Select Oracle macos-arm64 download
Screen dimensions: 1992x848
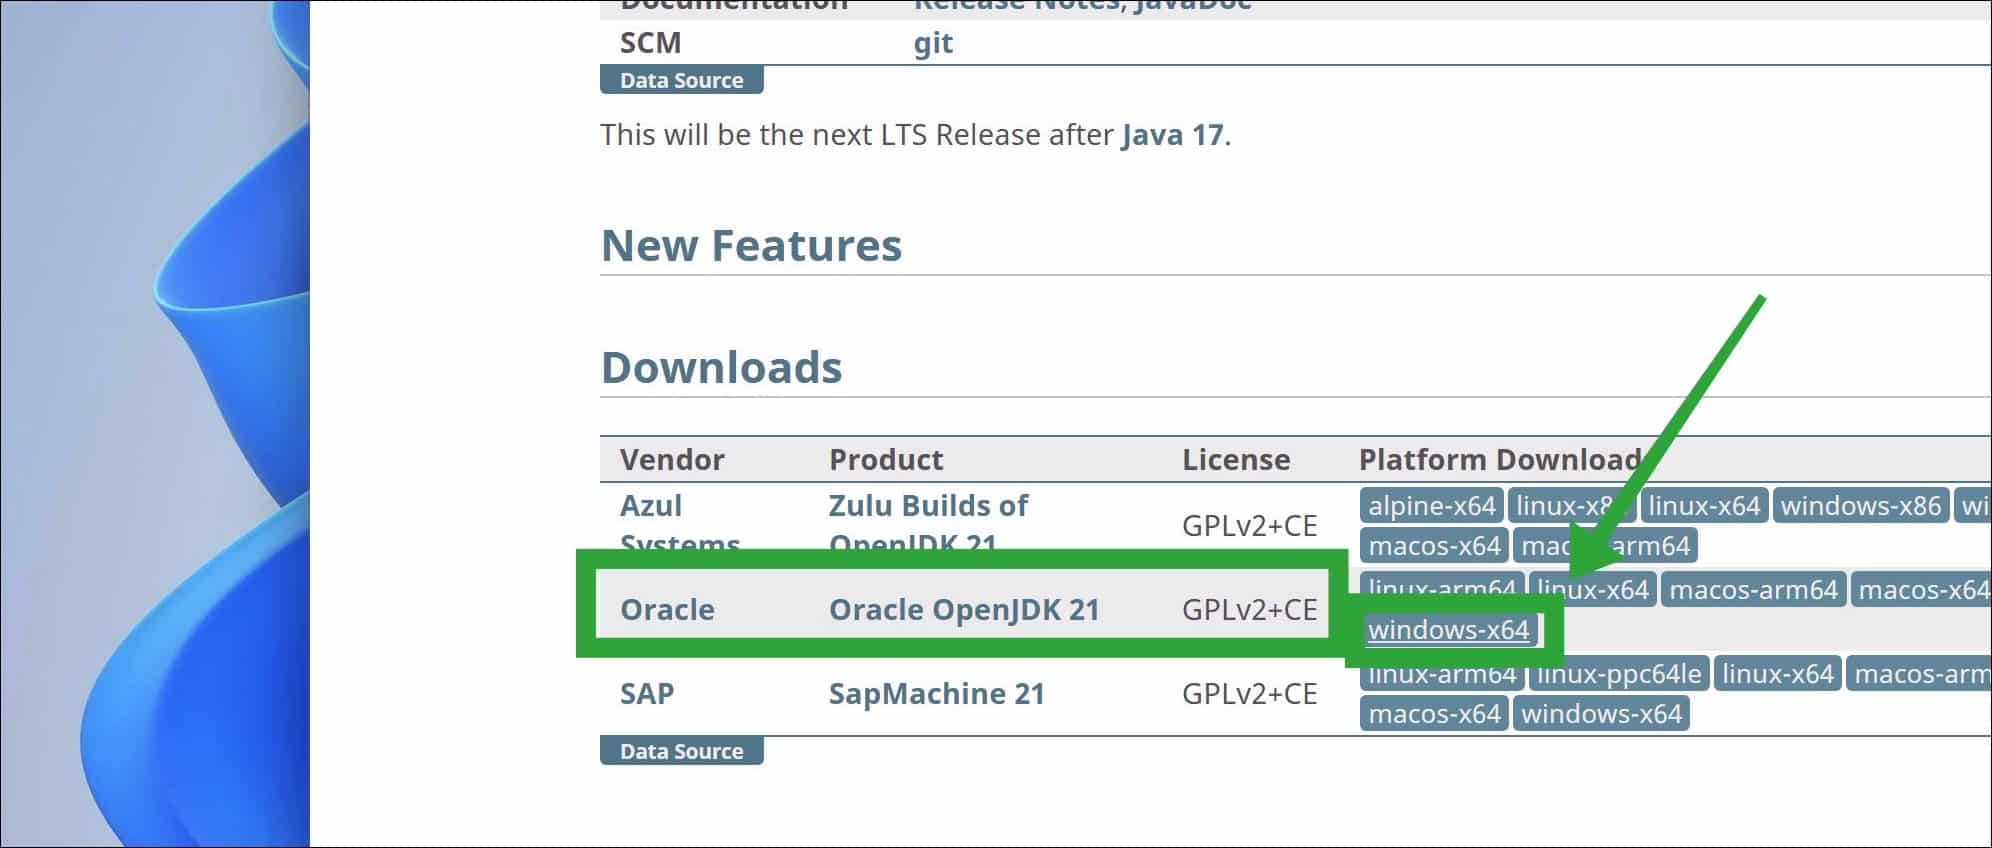(x=1753, y=590)
